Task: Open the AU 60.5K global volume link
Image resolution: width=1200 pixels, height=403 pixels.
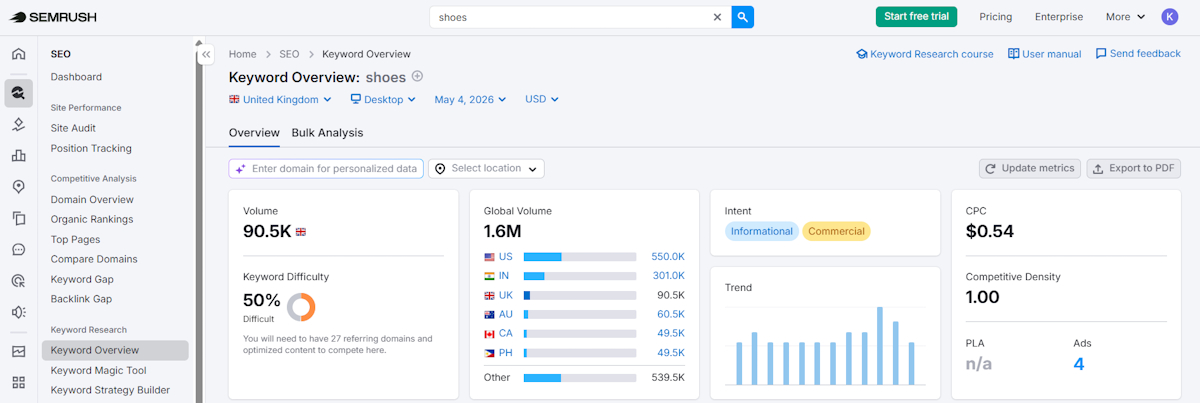Action: point(670,314)
